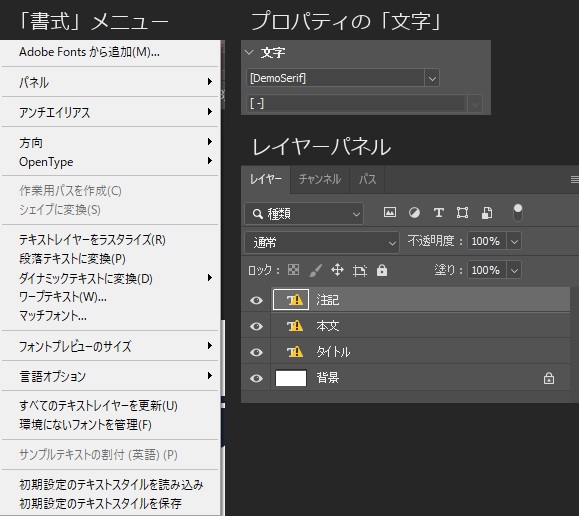Filter layers by adjustment layer icon
The image size is (579, 516).
click(x=414, y=212)
